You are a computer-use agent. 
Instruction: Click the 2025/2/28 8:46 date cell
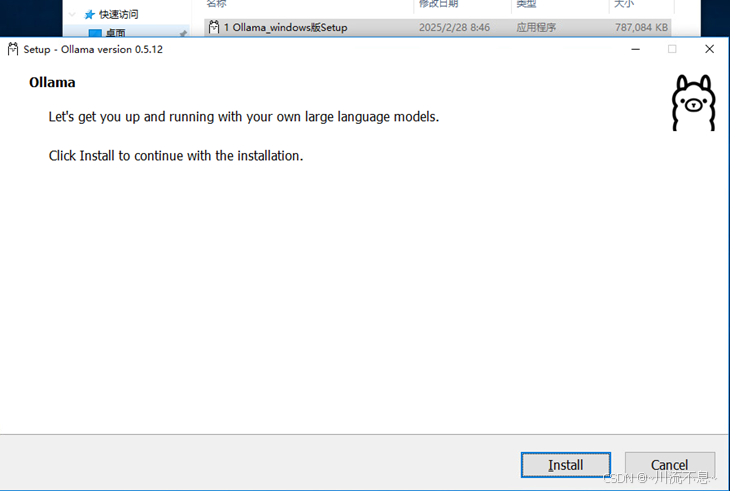454,27
